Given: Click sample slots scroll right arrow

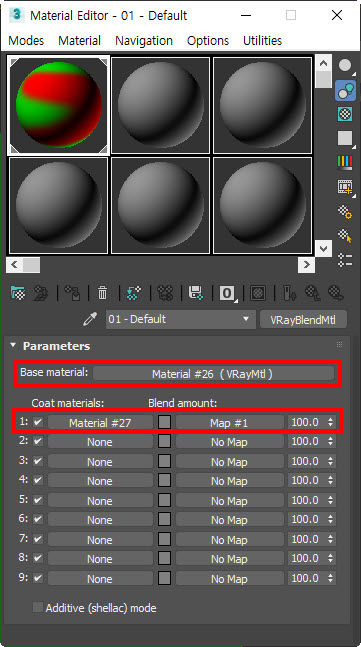Looking at the screenshot, I should [x=306, y=264].
